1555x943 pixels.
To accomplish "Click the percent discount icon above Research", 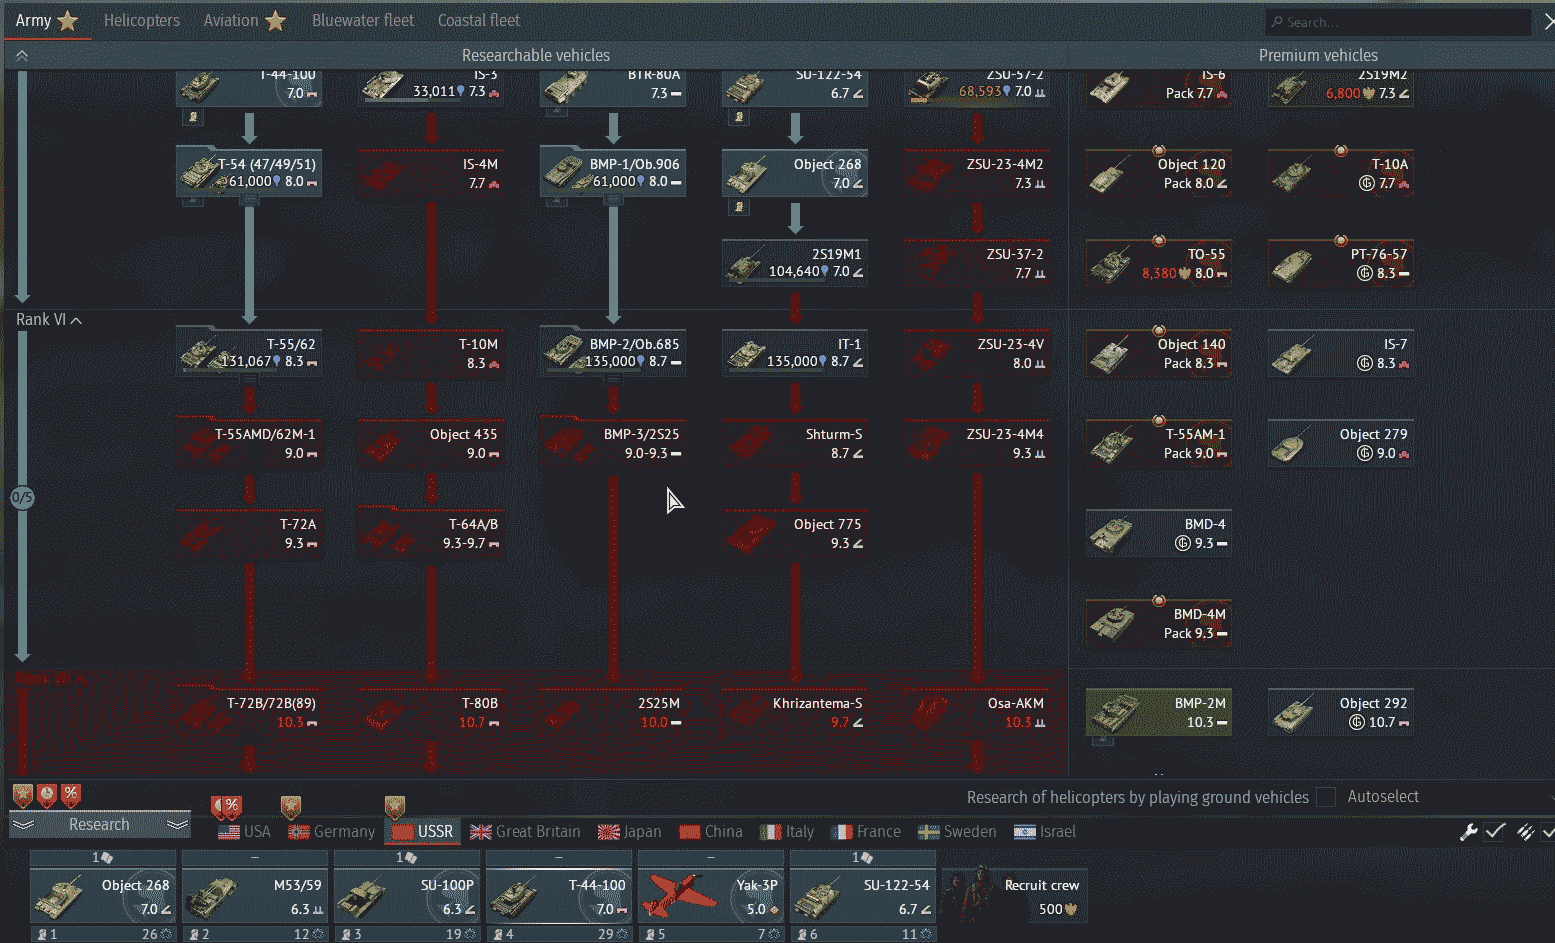I will pyautogui.click(x=70, y=796).
